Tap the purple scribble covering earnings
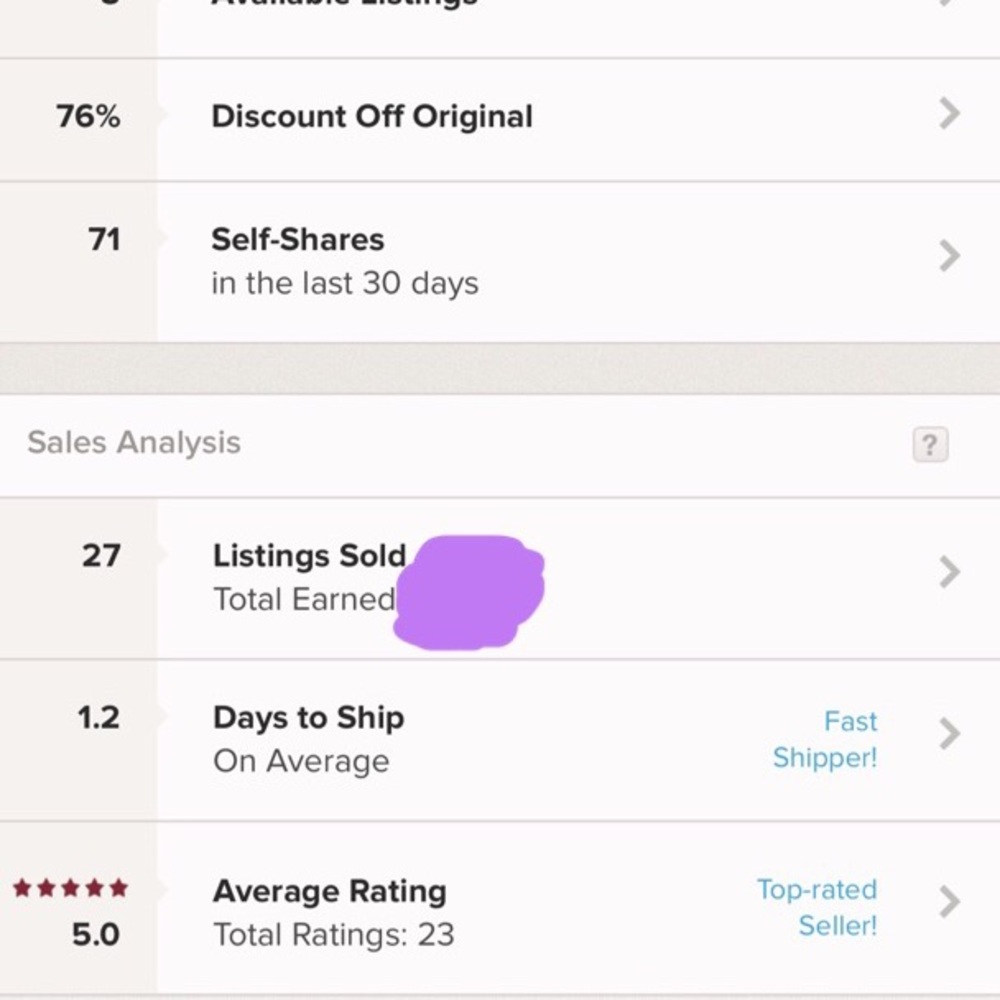This screenshot has height=1000, width=1000. [469, 590]
